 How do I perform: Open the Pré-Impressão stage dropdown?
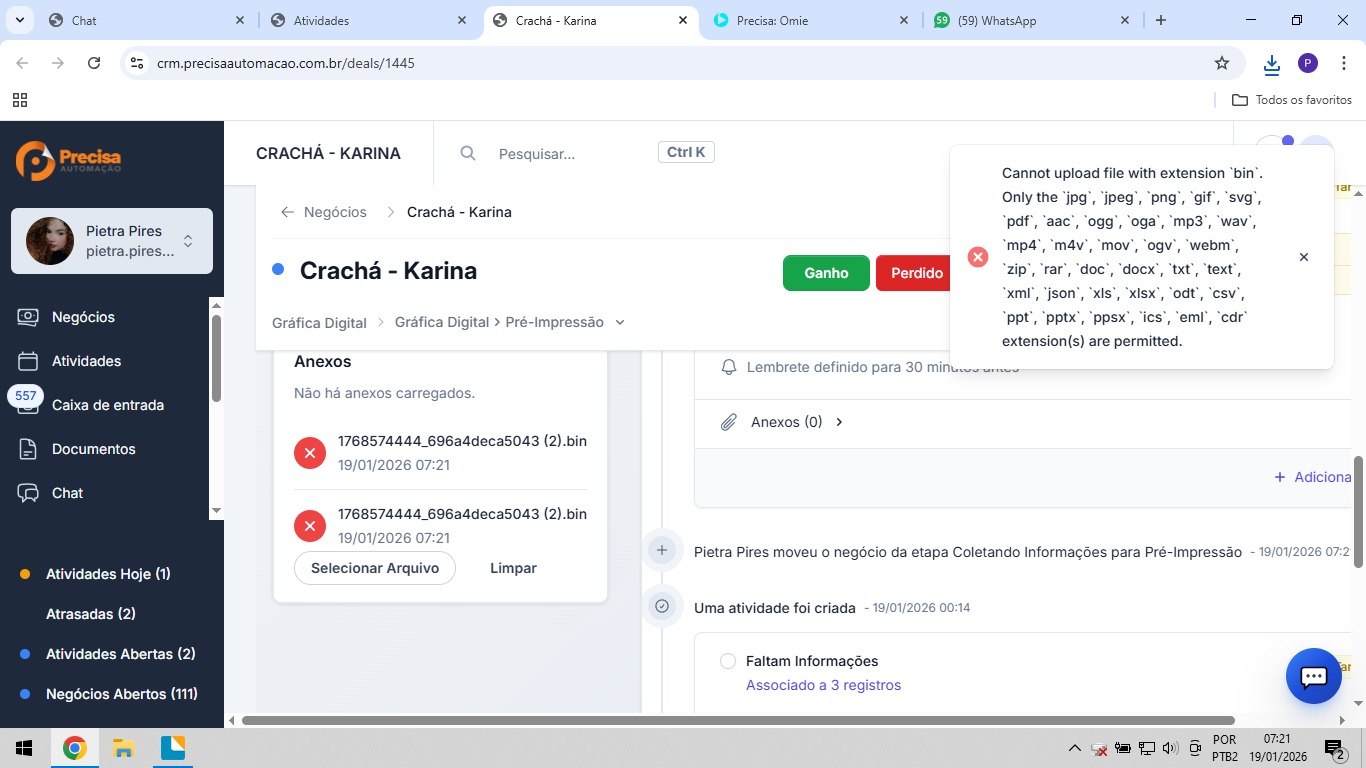tap(620, 322)
